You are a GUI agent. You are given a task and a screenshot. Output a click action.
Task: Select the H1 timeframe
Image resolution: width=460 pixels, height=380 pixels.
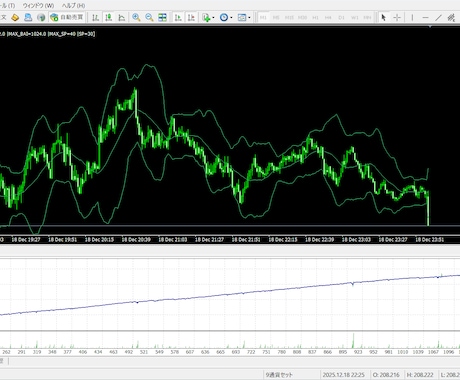pos(315,17)
